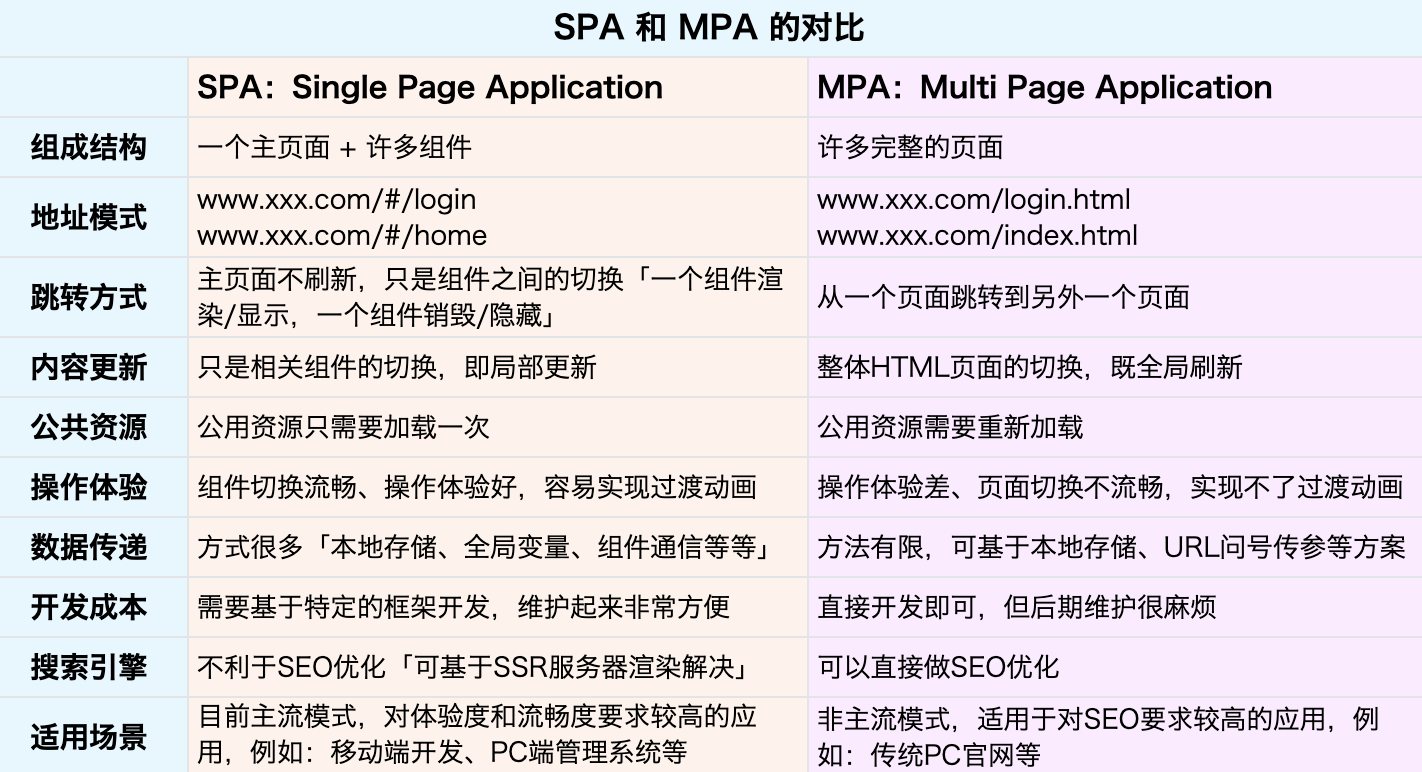This screenshot has height=772, width=1422.
Task: Select the '数据传递' row label
Action: (89, 547)
